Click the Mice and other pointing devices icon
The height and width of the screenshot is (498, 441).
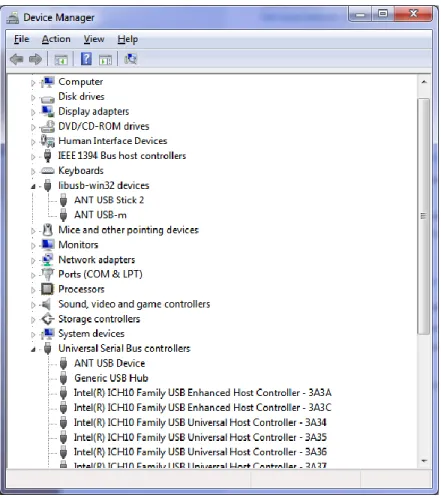click(x=48, y=230)
